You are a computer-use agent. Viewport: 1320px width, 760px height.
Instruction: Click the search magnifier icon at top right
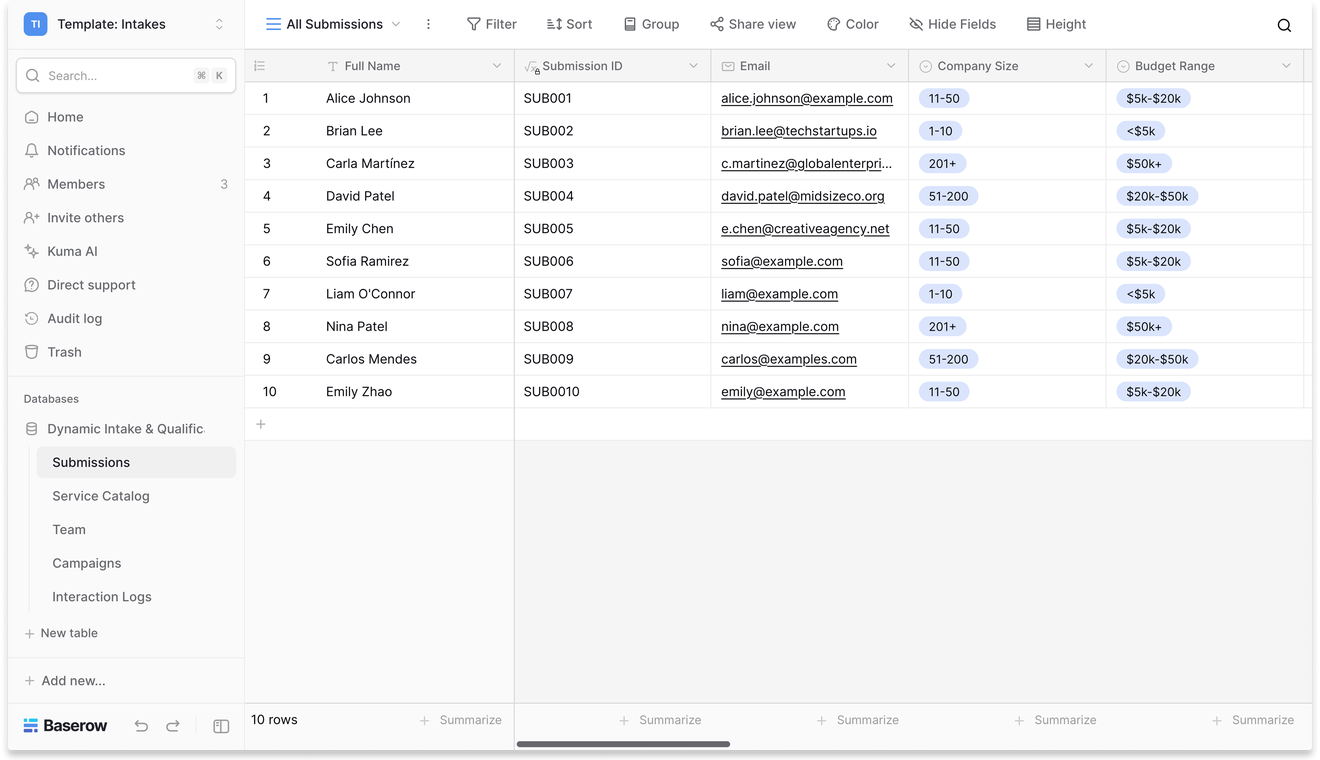coord(1284,25)
